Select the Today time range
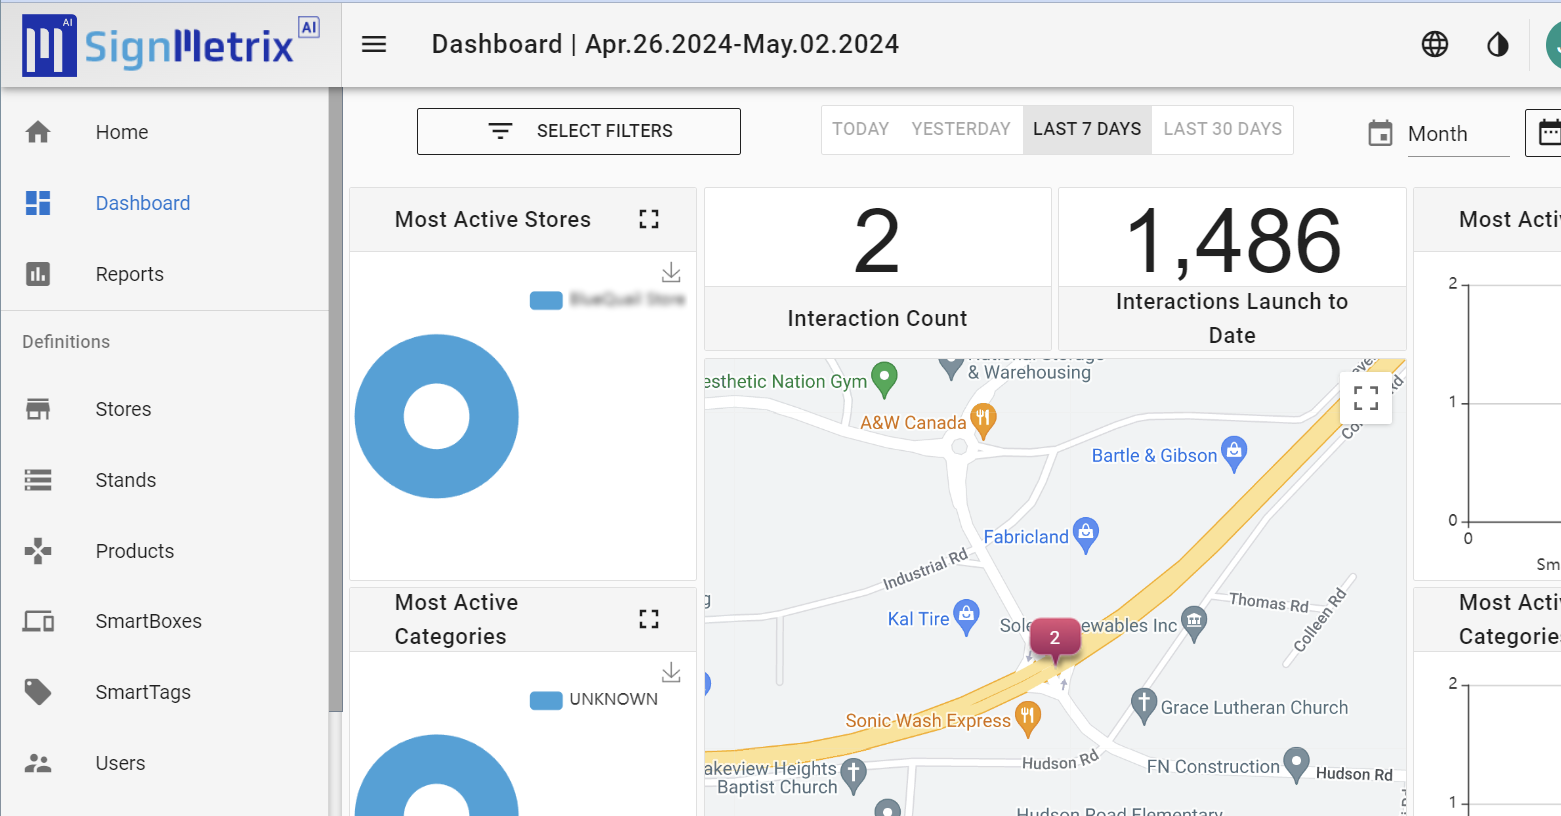 (860, 129)
